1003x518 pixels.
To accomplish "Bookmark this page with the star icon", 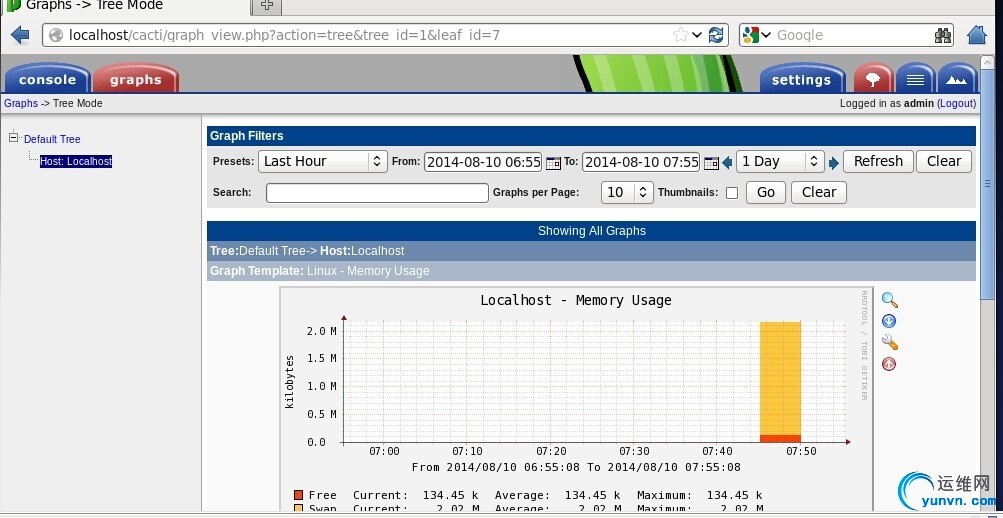I will (x=681, y=35).
